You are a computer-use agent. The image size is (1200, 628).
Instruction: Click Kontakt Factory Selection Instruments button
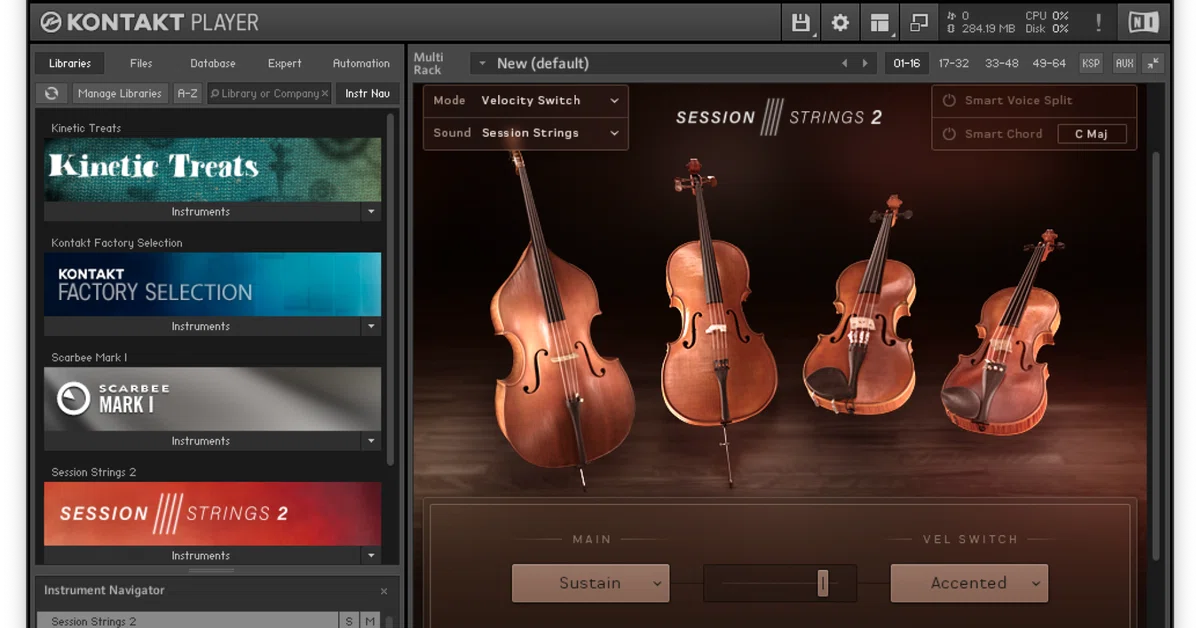[x=201, y=326]
